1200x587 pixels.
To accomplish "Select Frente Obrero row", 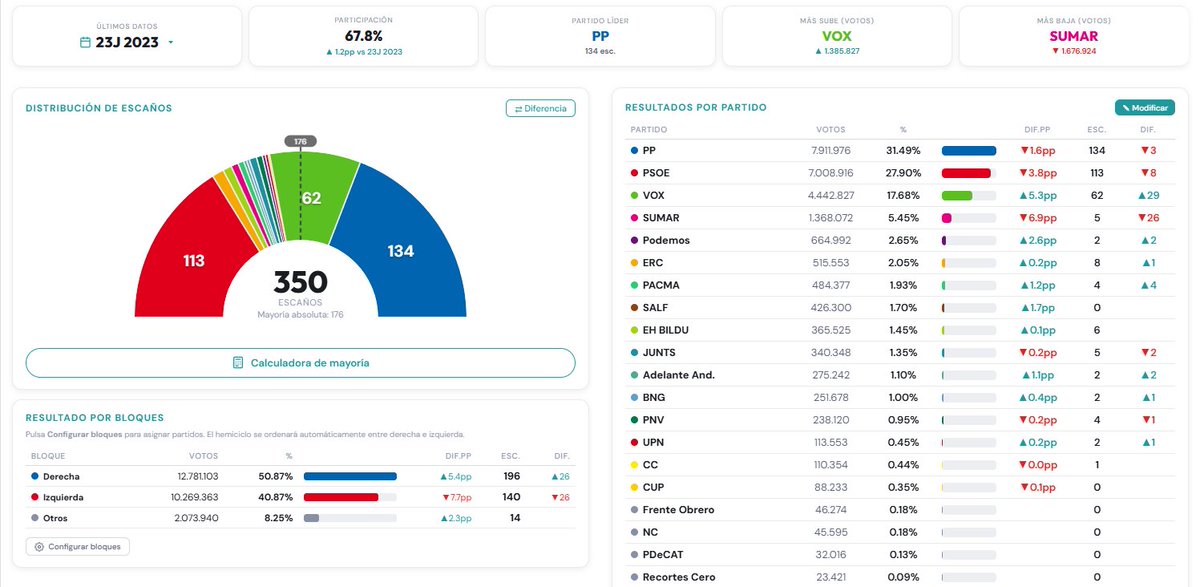I will coord(900,510).
